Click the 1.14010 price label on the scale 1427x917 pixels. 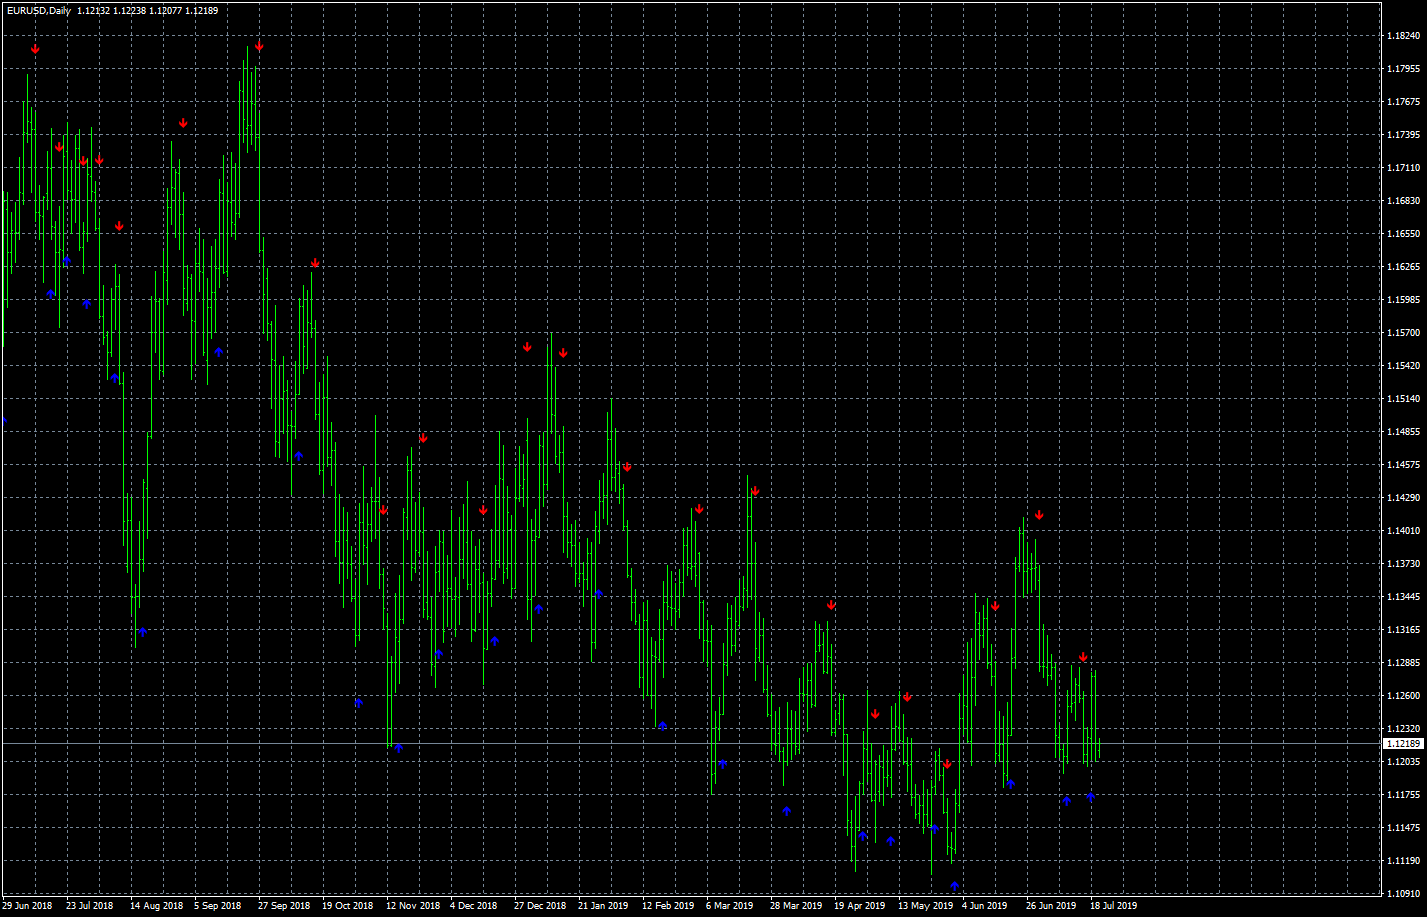point(1404,531)
